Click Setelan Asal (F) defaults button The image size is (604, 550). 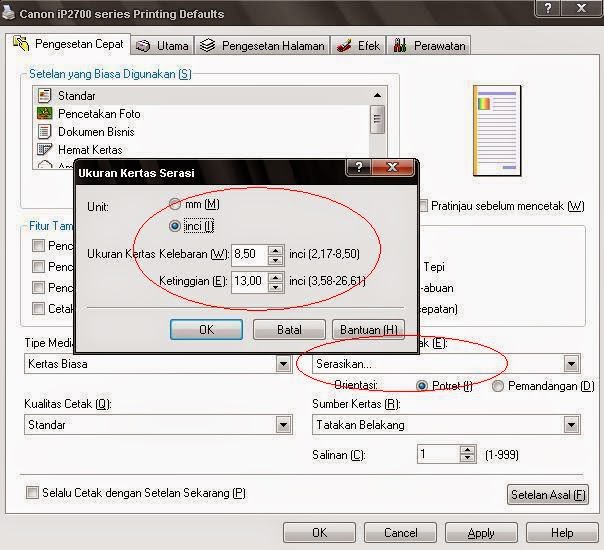tap(548, 494)
